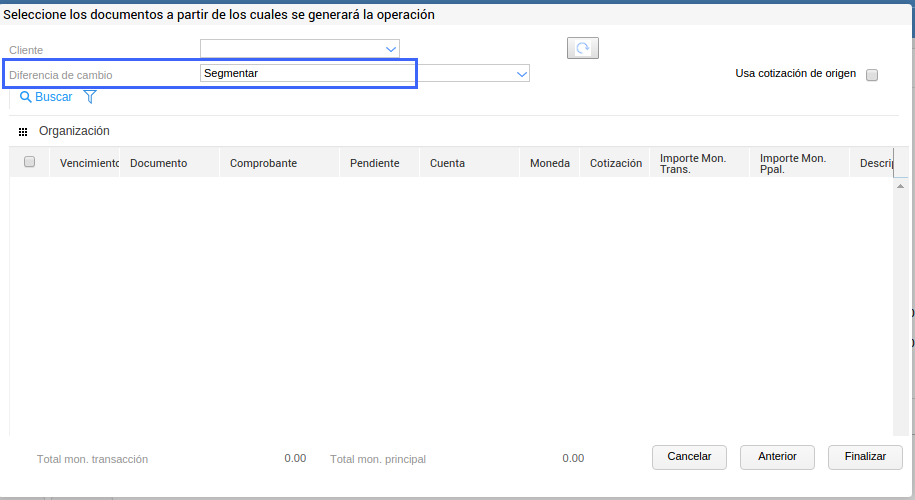Click the Finalizar button

pos(865,457)
